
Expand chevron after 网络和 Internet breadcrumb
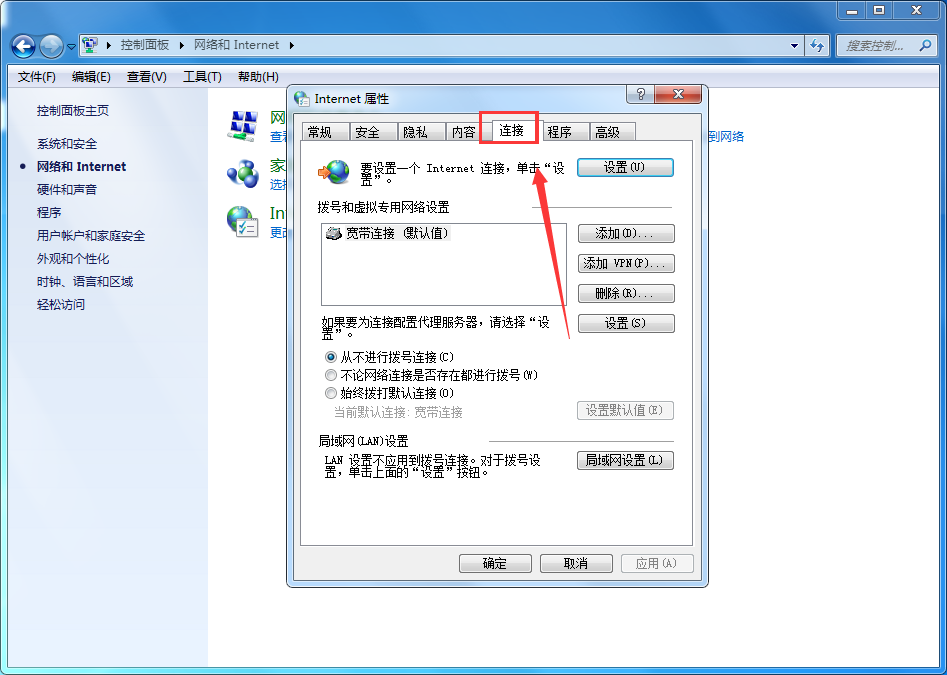(x=292, y=45)
